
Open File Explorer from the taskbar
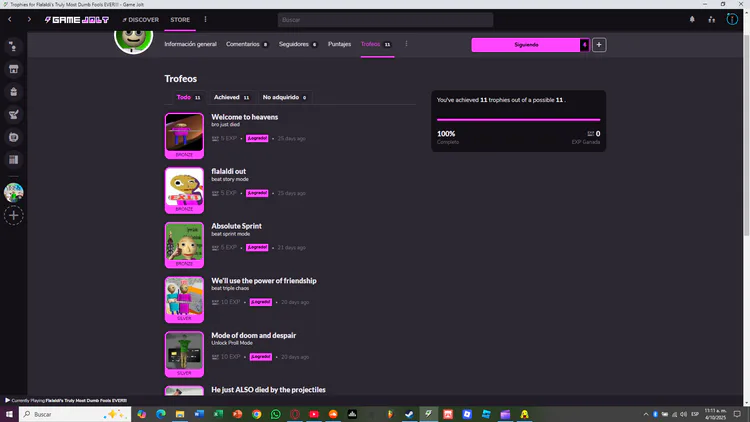(180, 414)
